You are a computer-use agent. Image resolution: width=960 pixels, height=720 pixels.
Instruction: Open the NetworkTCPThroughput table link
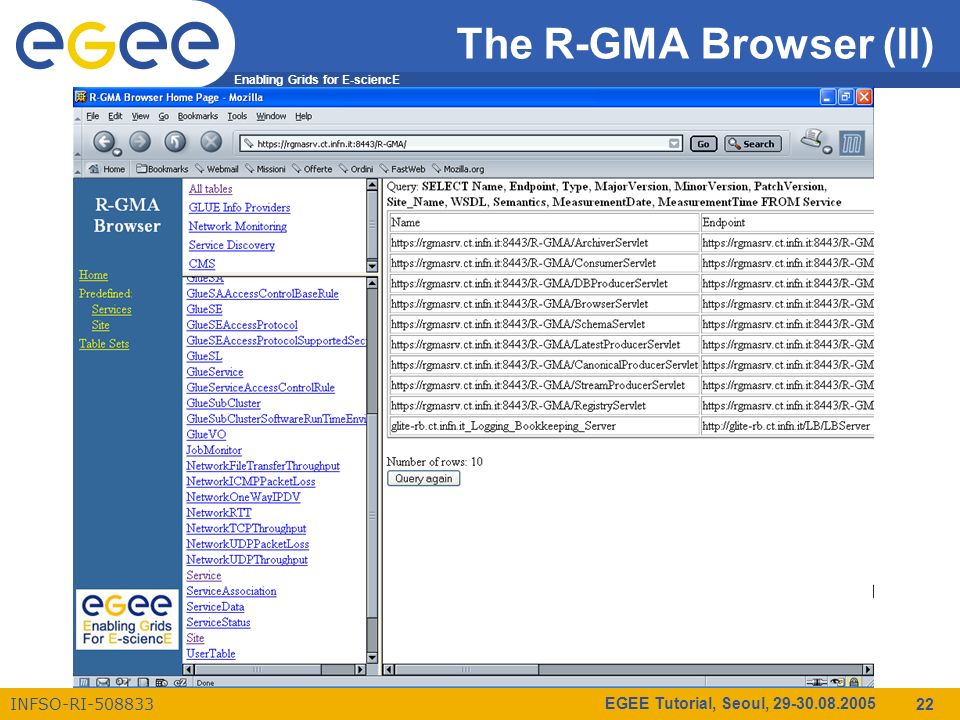tap(246, 528)
